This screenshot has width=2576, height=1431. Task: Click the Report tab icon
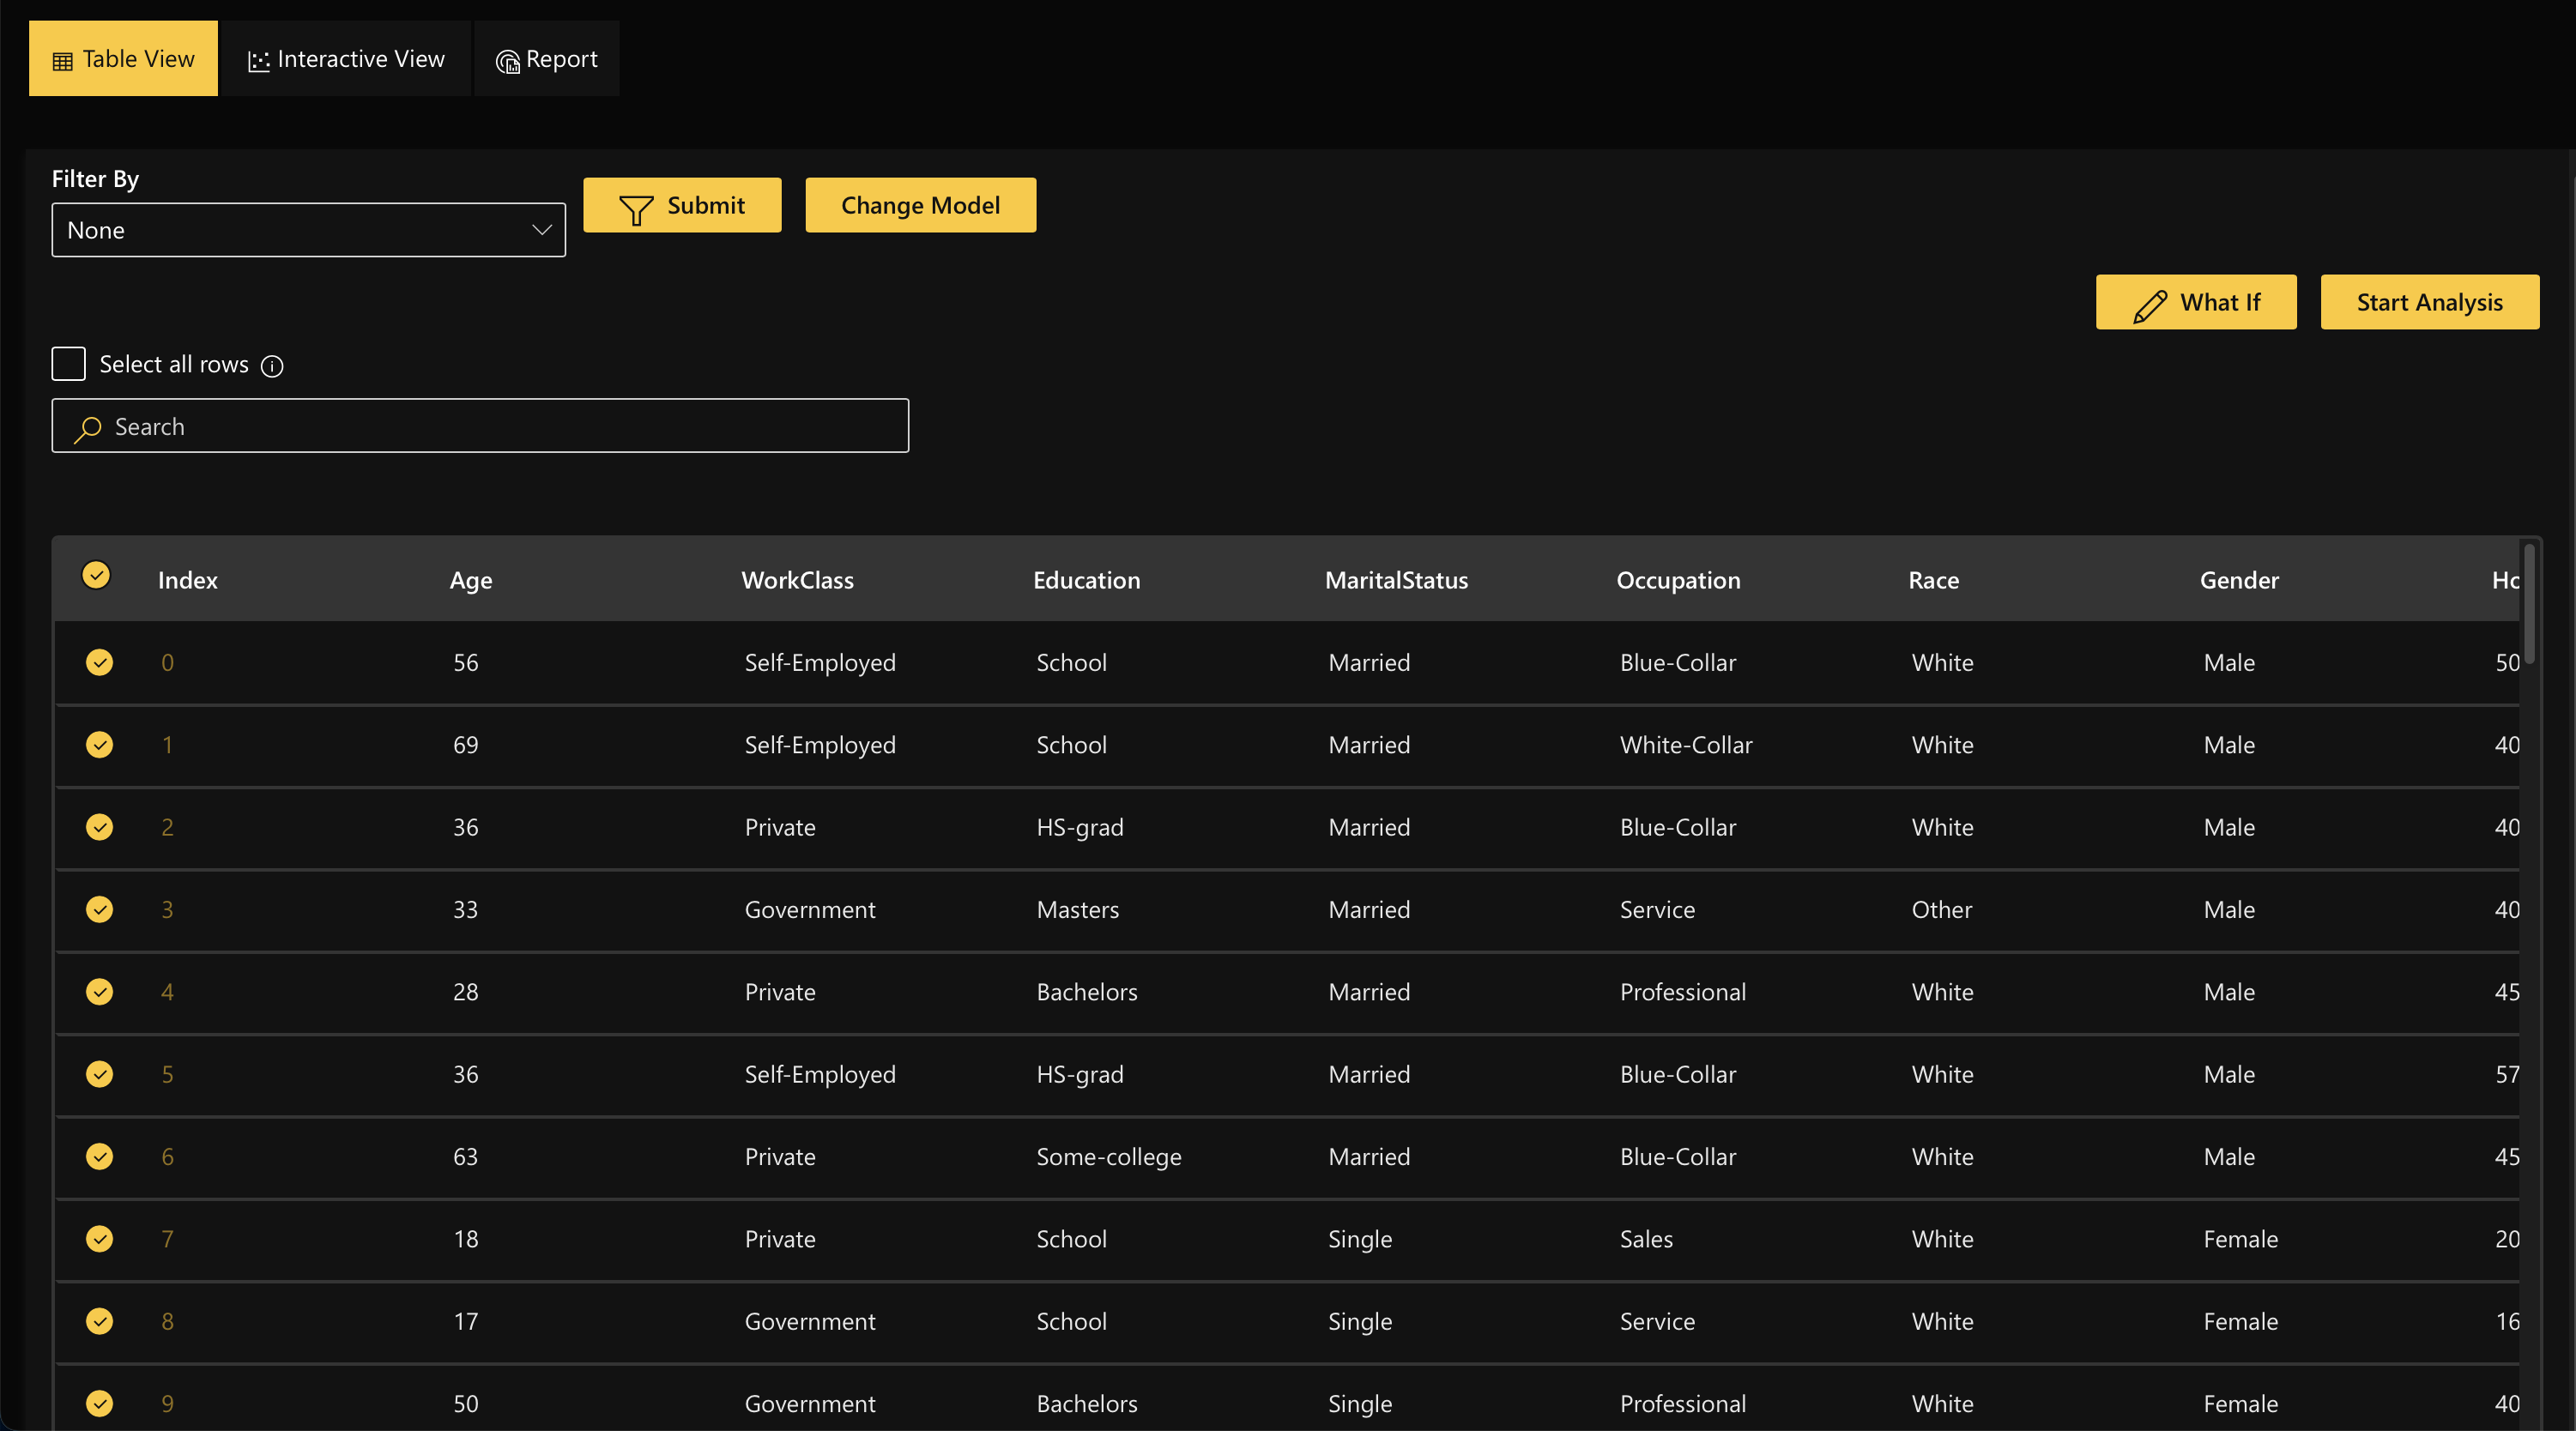tap(507, 61)
